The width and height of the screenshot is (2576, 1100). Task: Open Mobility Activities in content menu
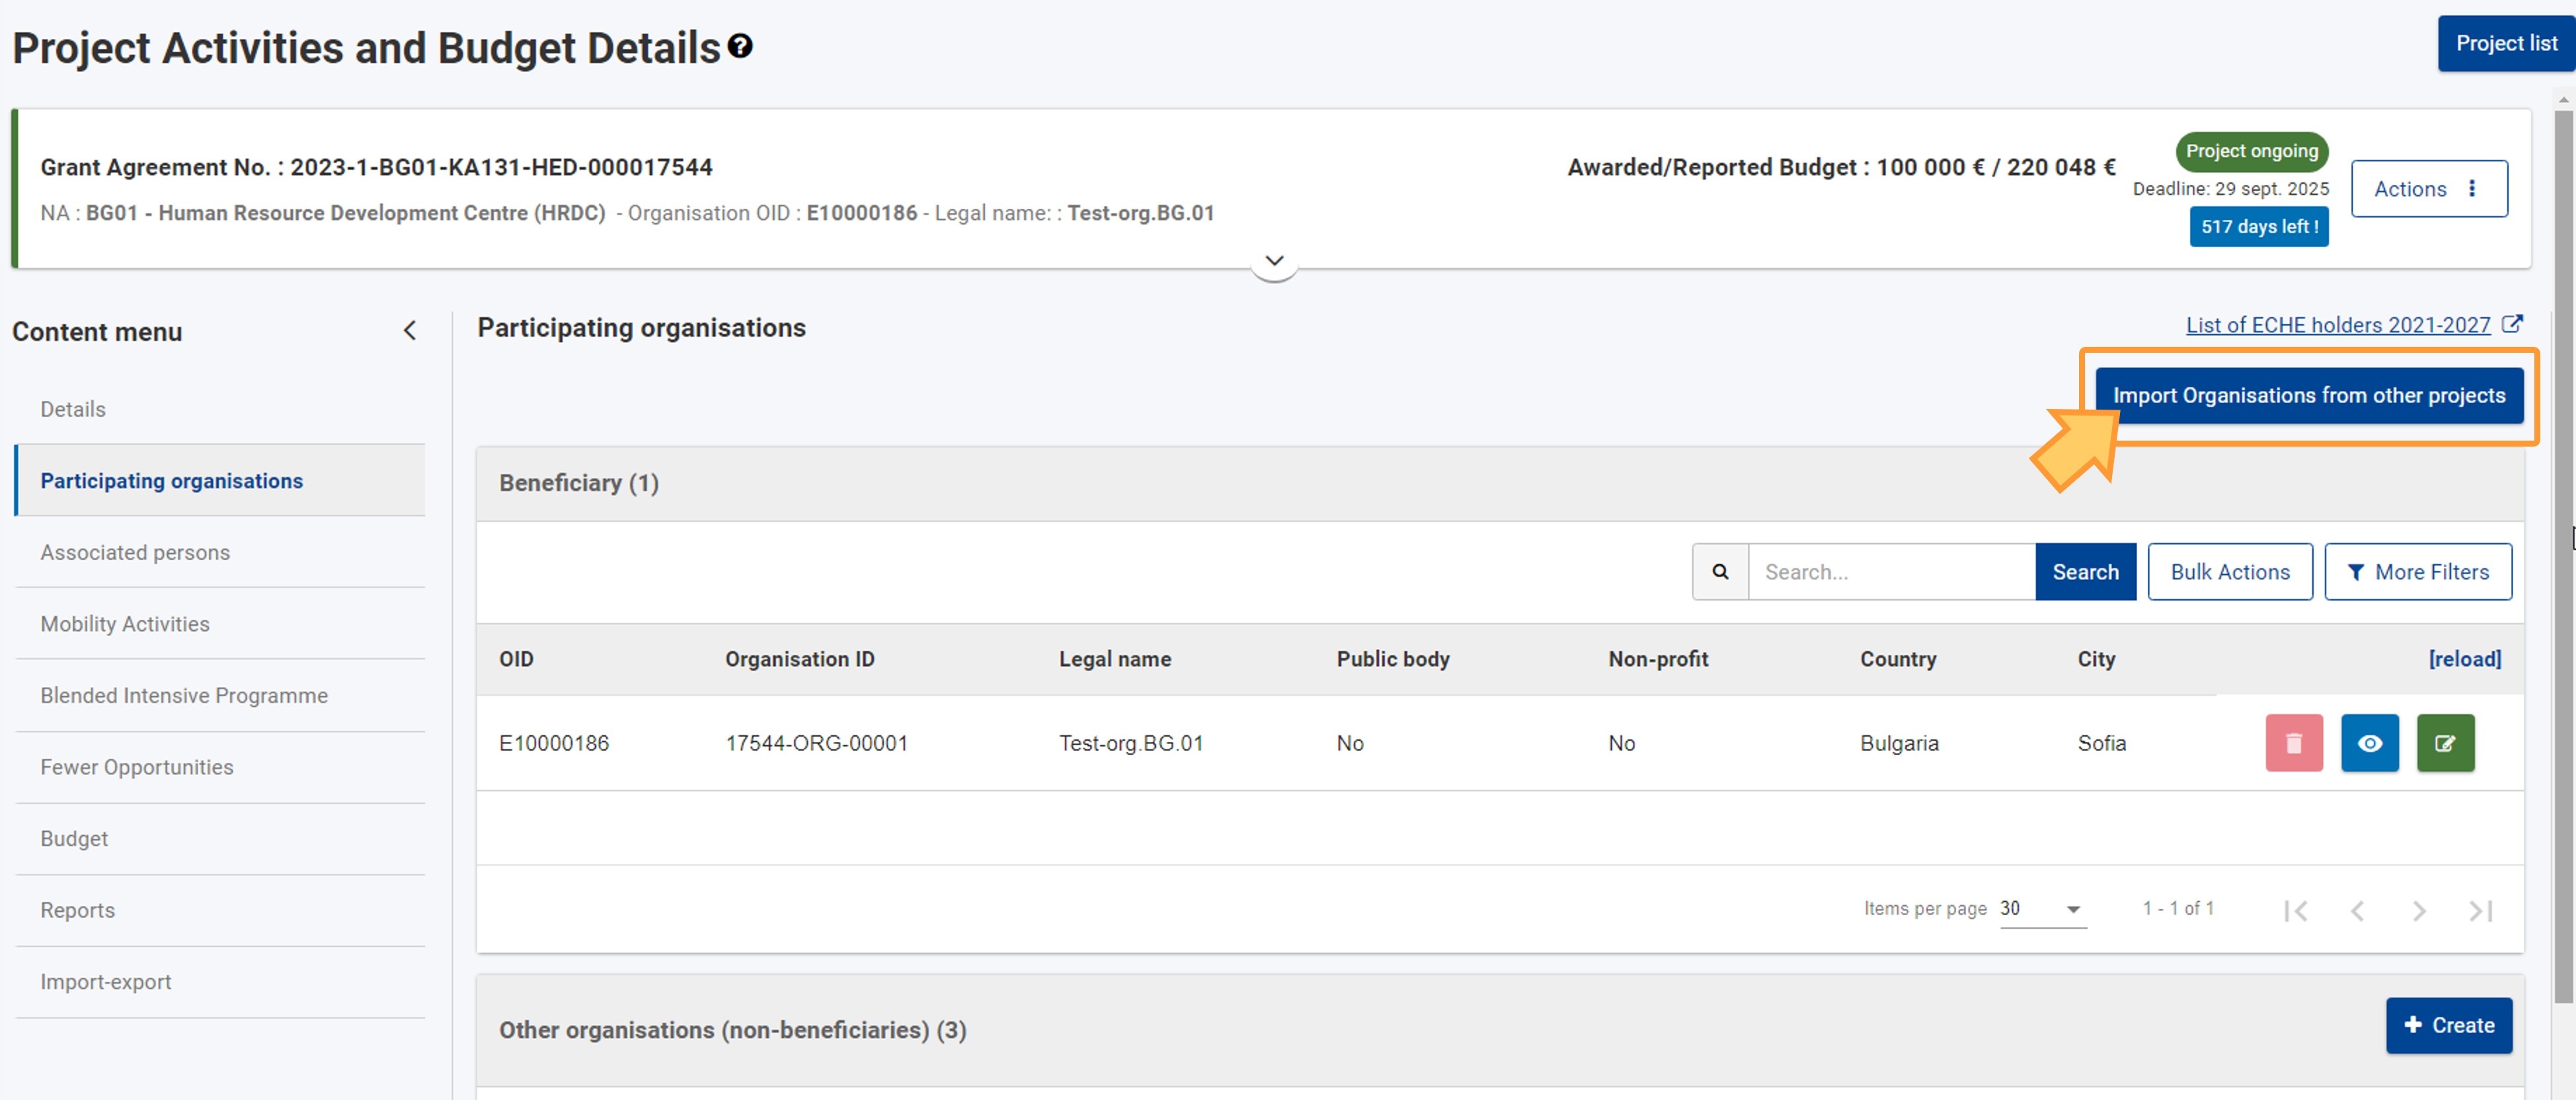(x=125, y=624)
